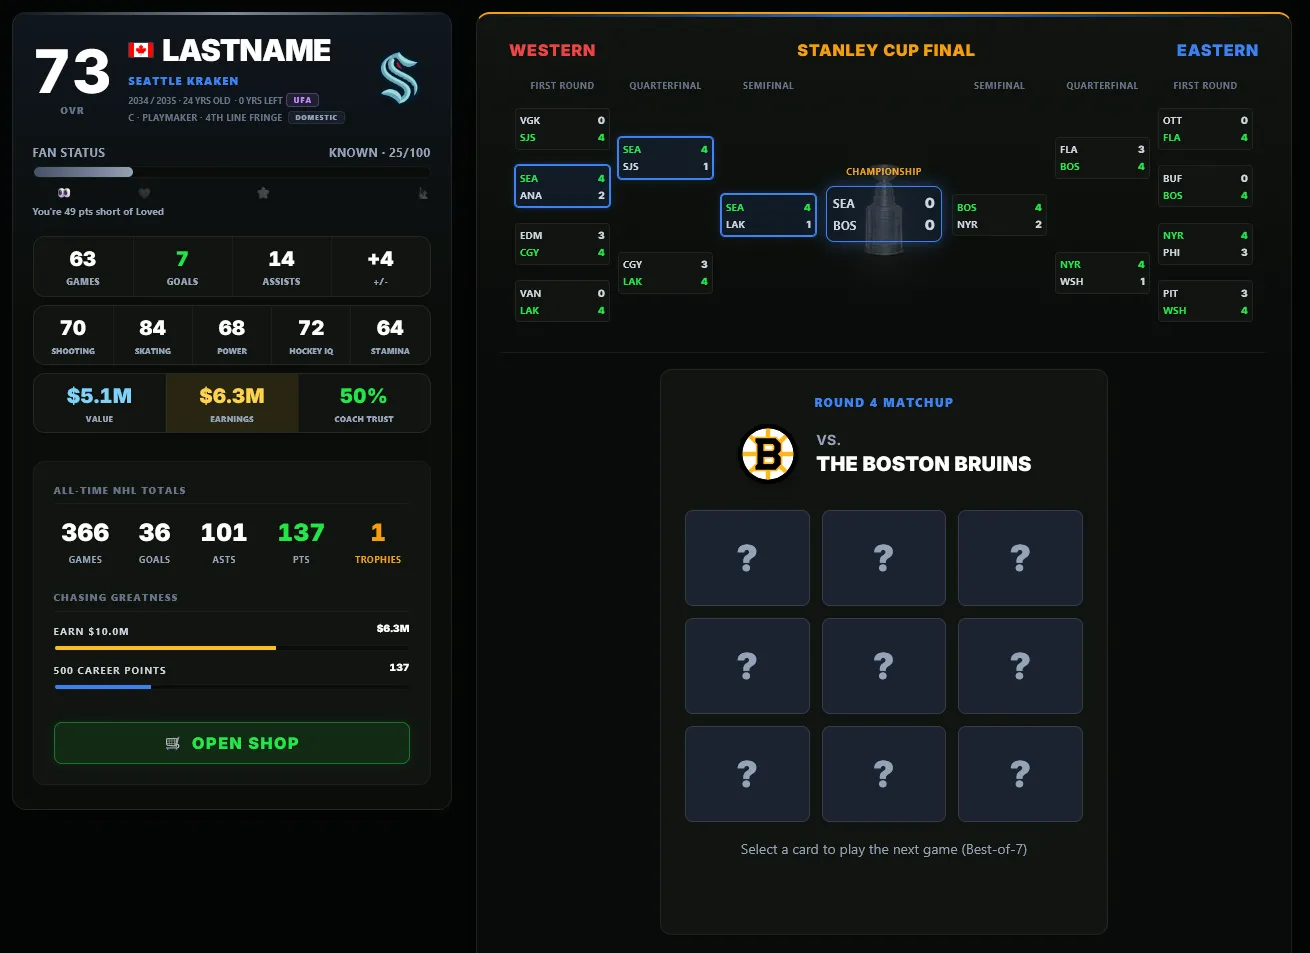
Task: Click the WESTERN conference heading
Action: tap(552, 50)
